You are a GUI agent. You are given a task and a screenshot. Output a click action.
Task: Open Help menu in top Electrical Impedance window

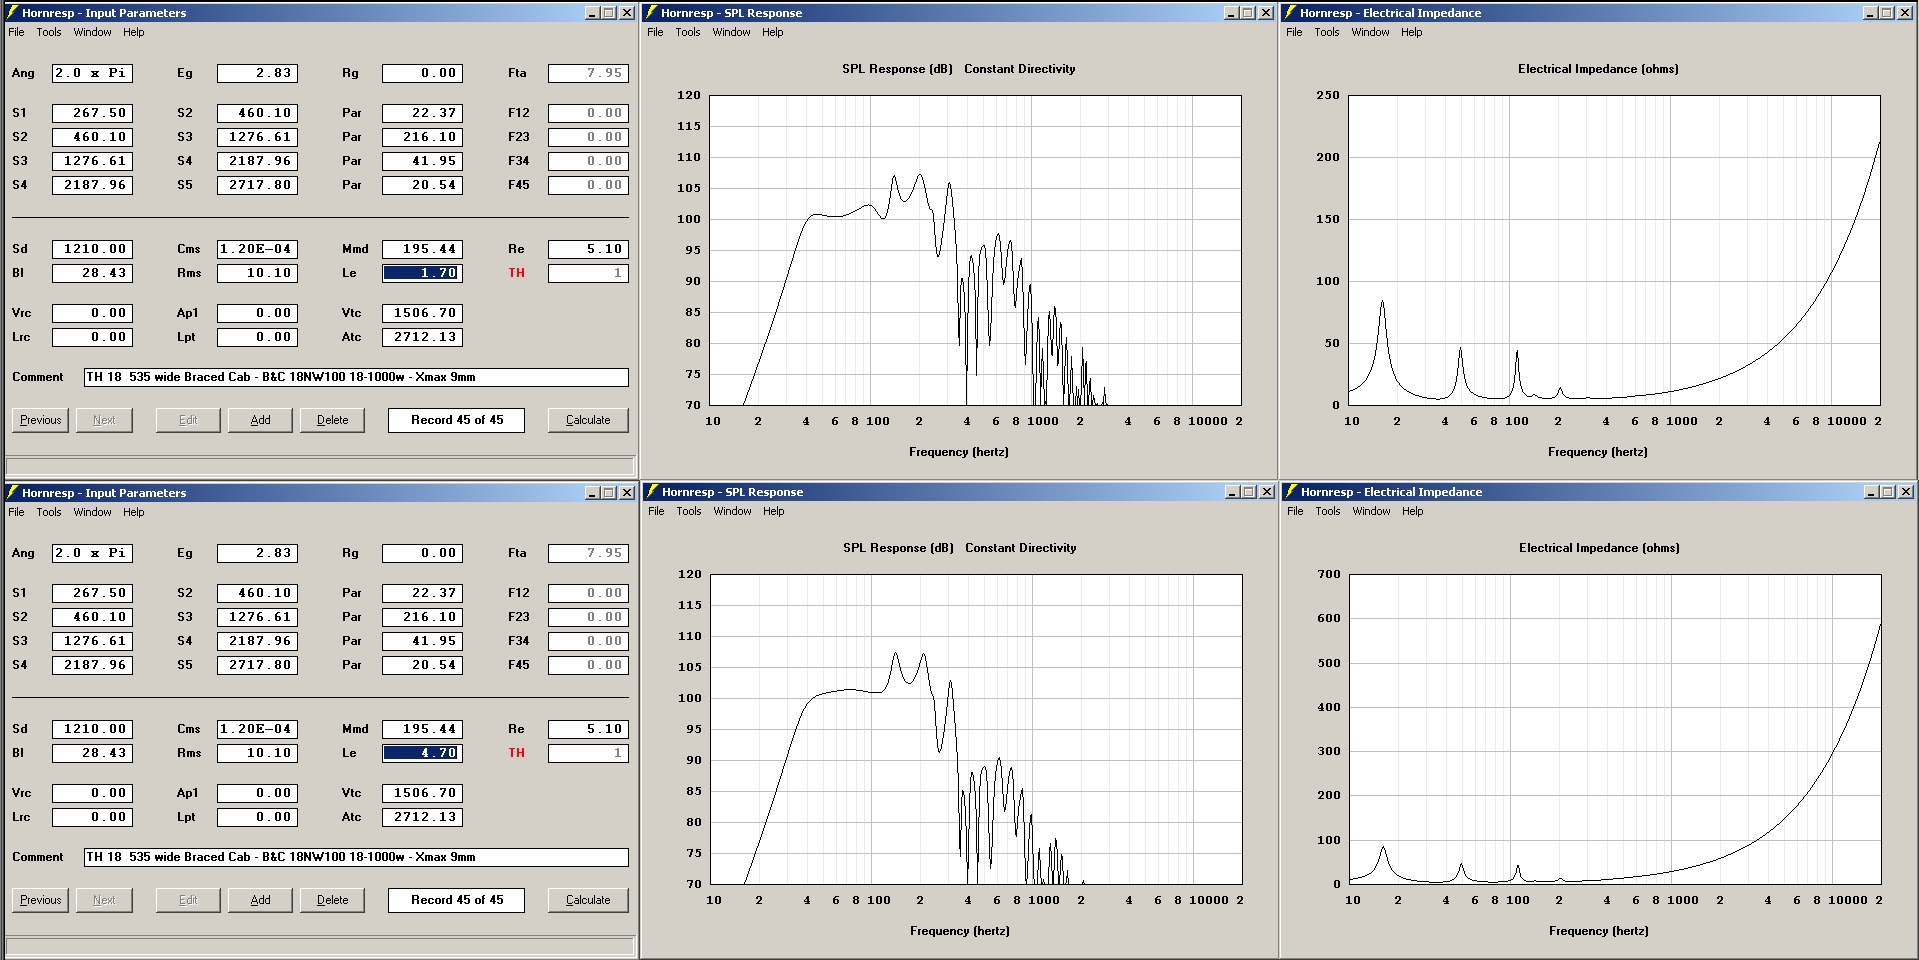coord(1411,32)
